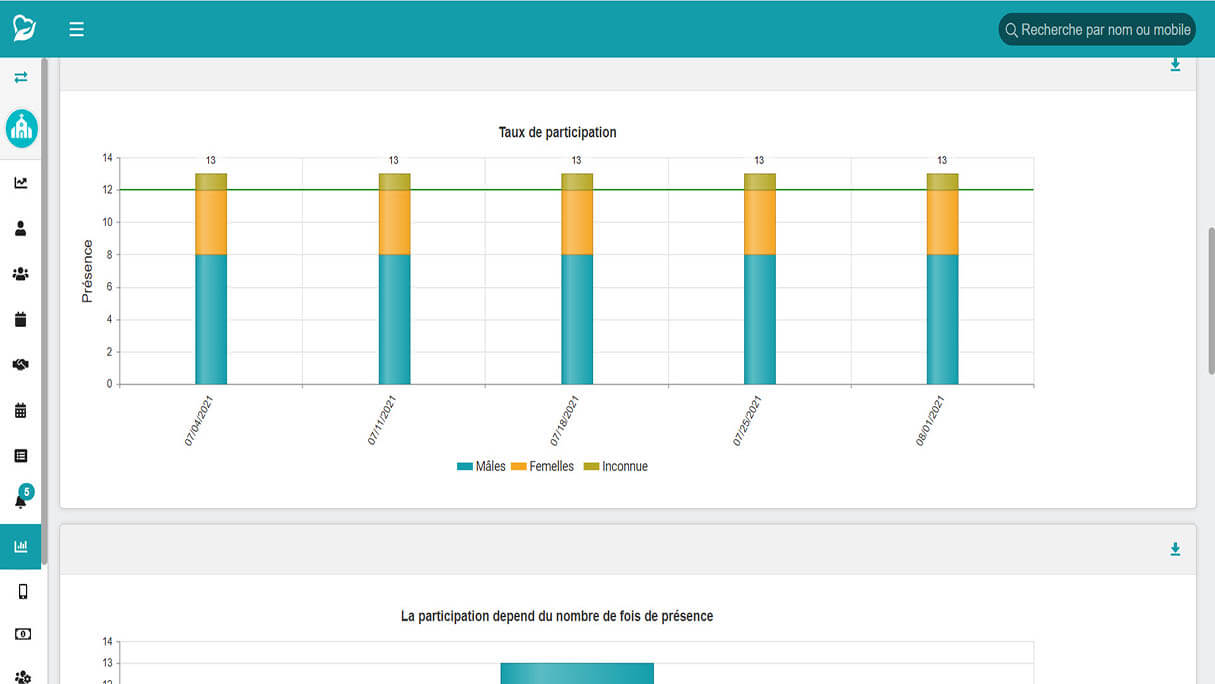Click the 07/25/2021 date label
This screenshot has width=1215, height=684.
tap(747, 420)
